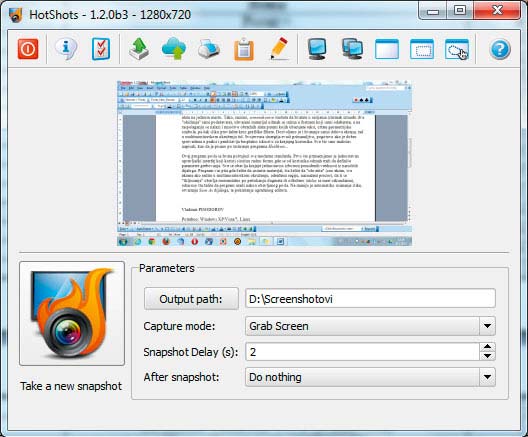Copy snapshot to clipboard icon
This screenshot has height=437, width=528.
(244, 50)
